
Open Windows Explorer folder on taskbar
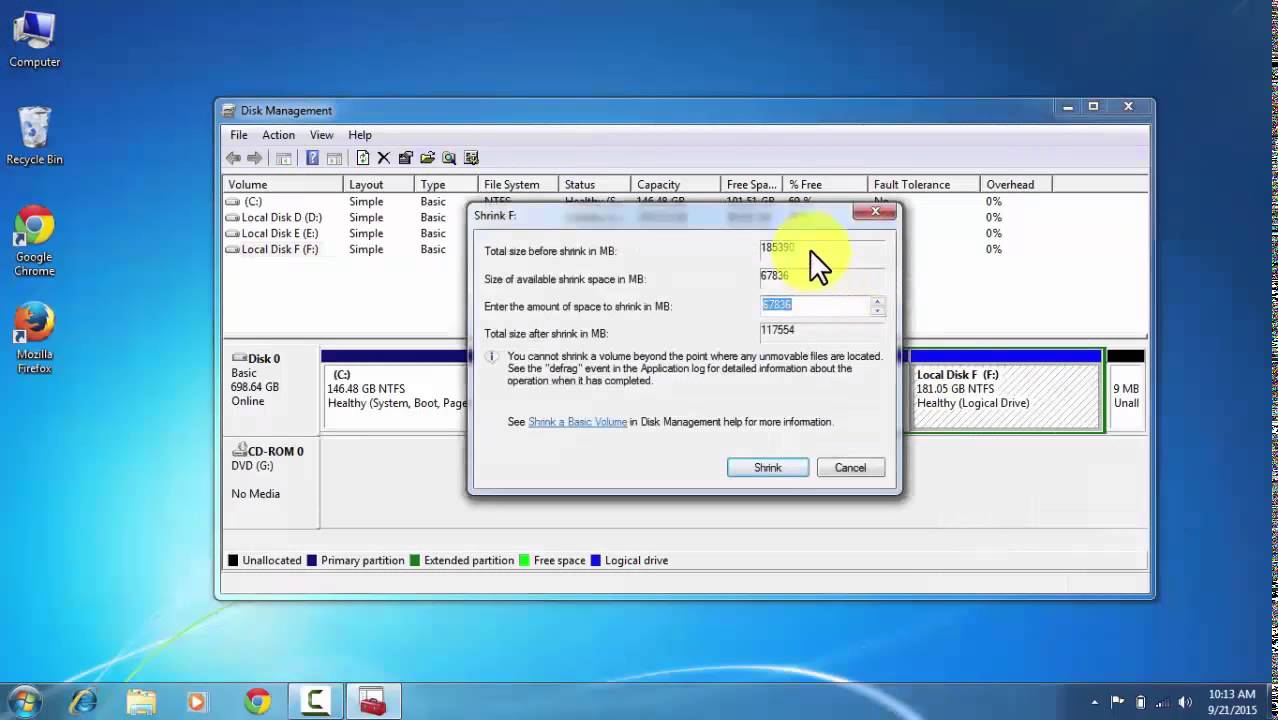coord(142,701)
